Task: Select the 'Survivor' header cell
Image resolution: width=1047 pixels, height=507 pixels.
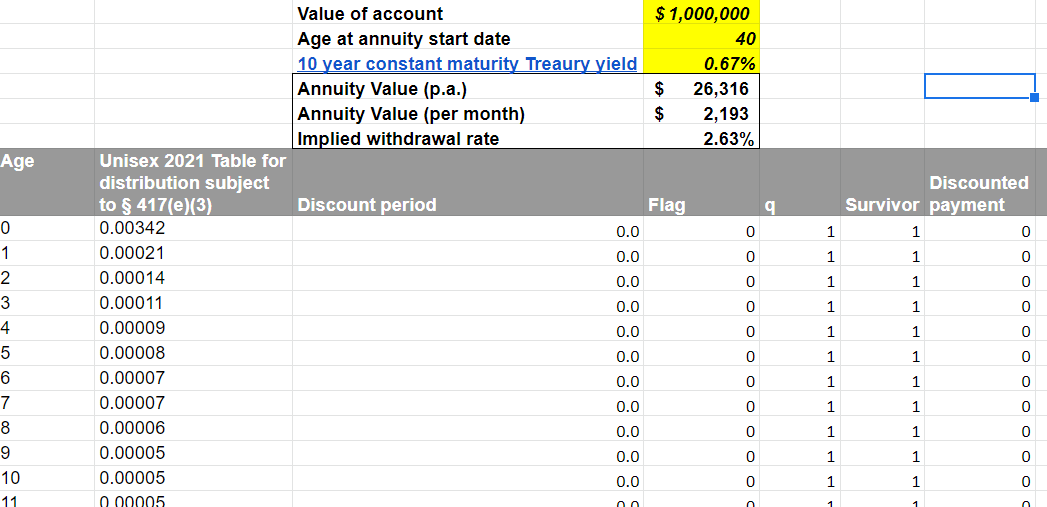Action: tap(882, 182)
